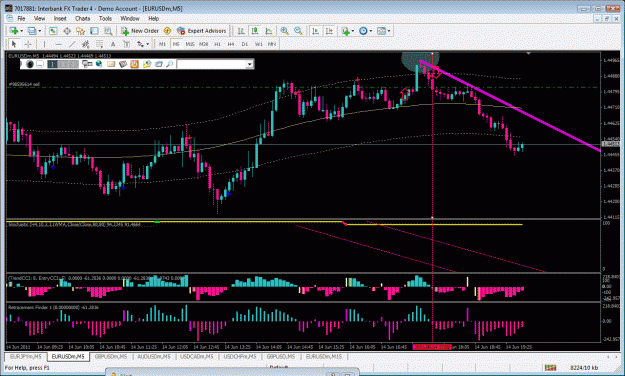Expand the periodicity dropdown arrow
The height and width of the screenshot is (376, 625).
tap(371, 31)
